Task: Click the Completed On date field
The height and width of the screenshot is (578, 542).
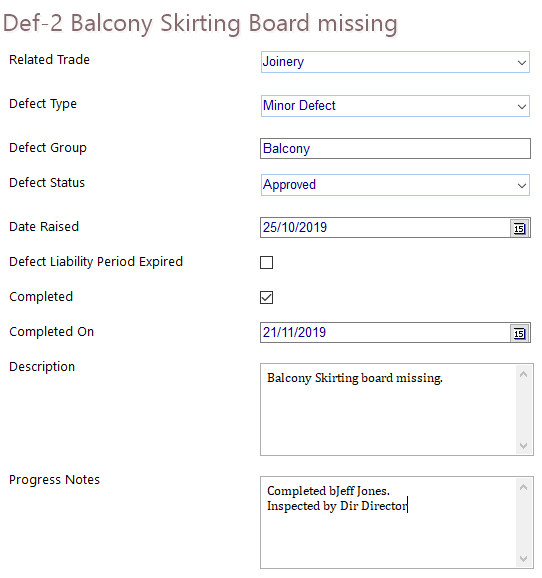Action: [x=385, y=332]
